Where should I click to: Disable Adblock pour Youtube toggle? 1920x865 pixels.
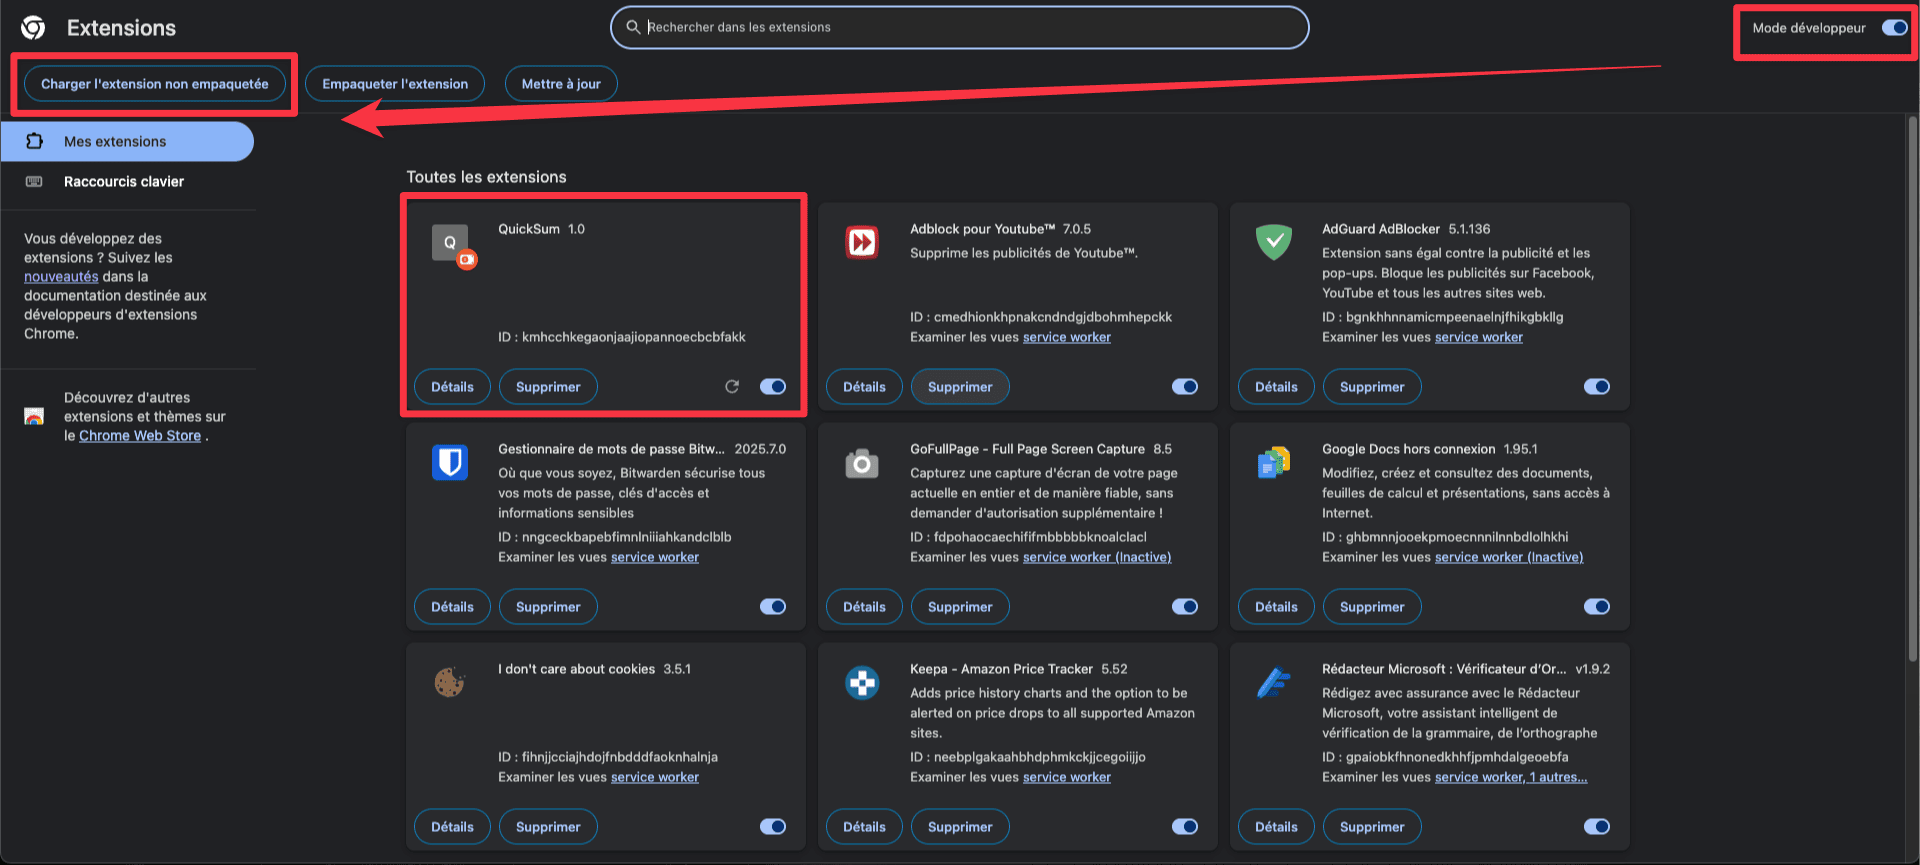[1185, 387]
